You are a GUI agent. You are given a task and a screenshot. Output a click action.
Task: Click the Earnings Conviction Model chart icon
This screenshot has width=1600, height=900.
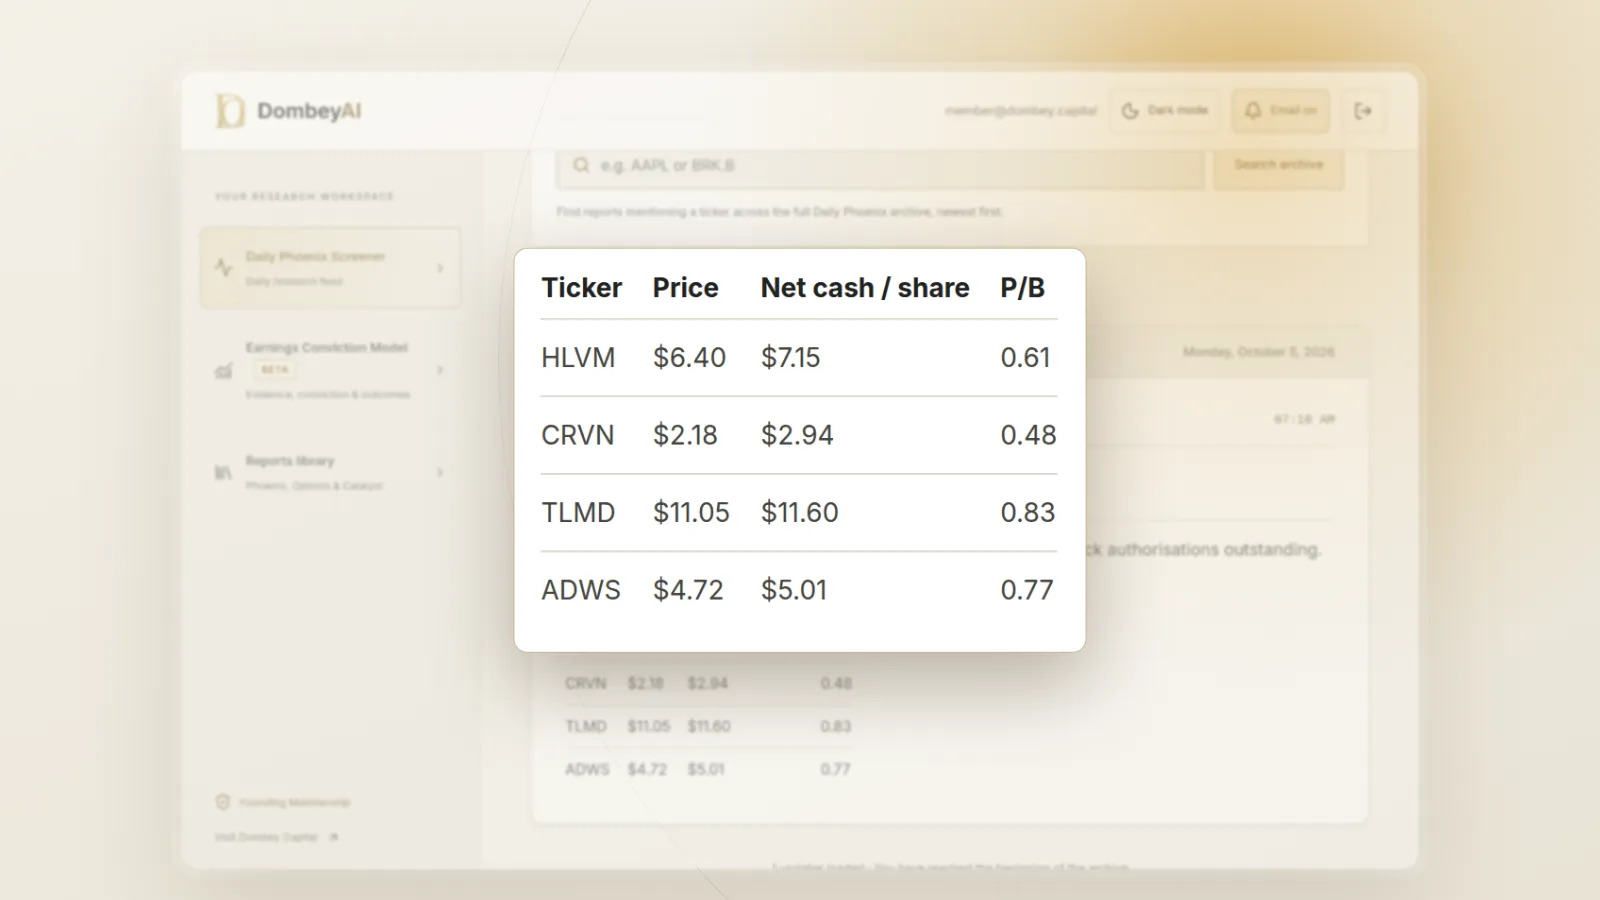coord(223,371)
